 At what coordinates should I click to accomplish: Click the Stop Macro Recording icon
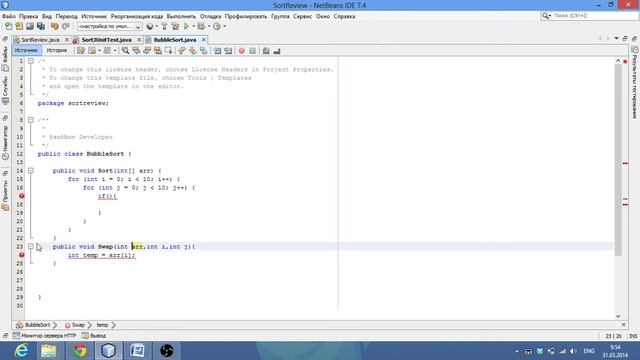252,51
